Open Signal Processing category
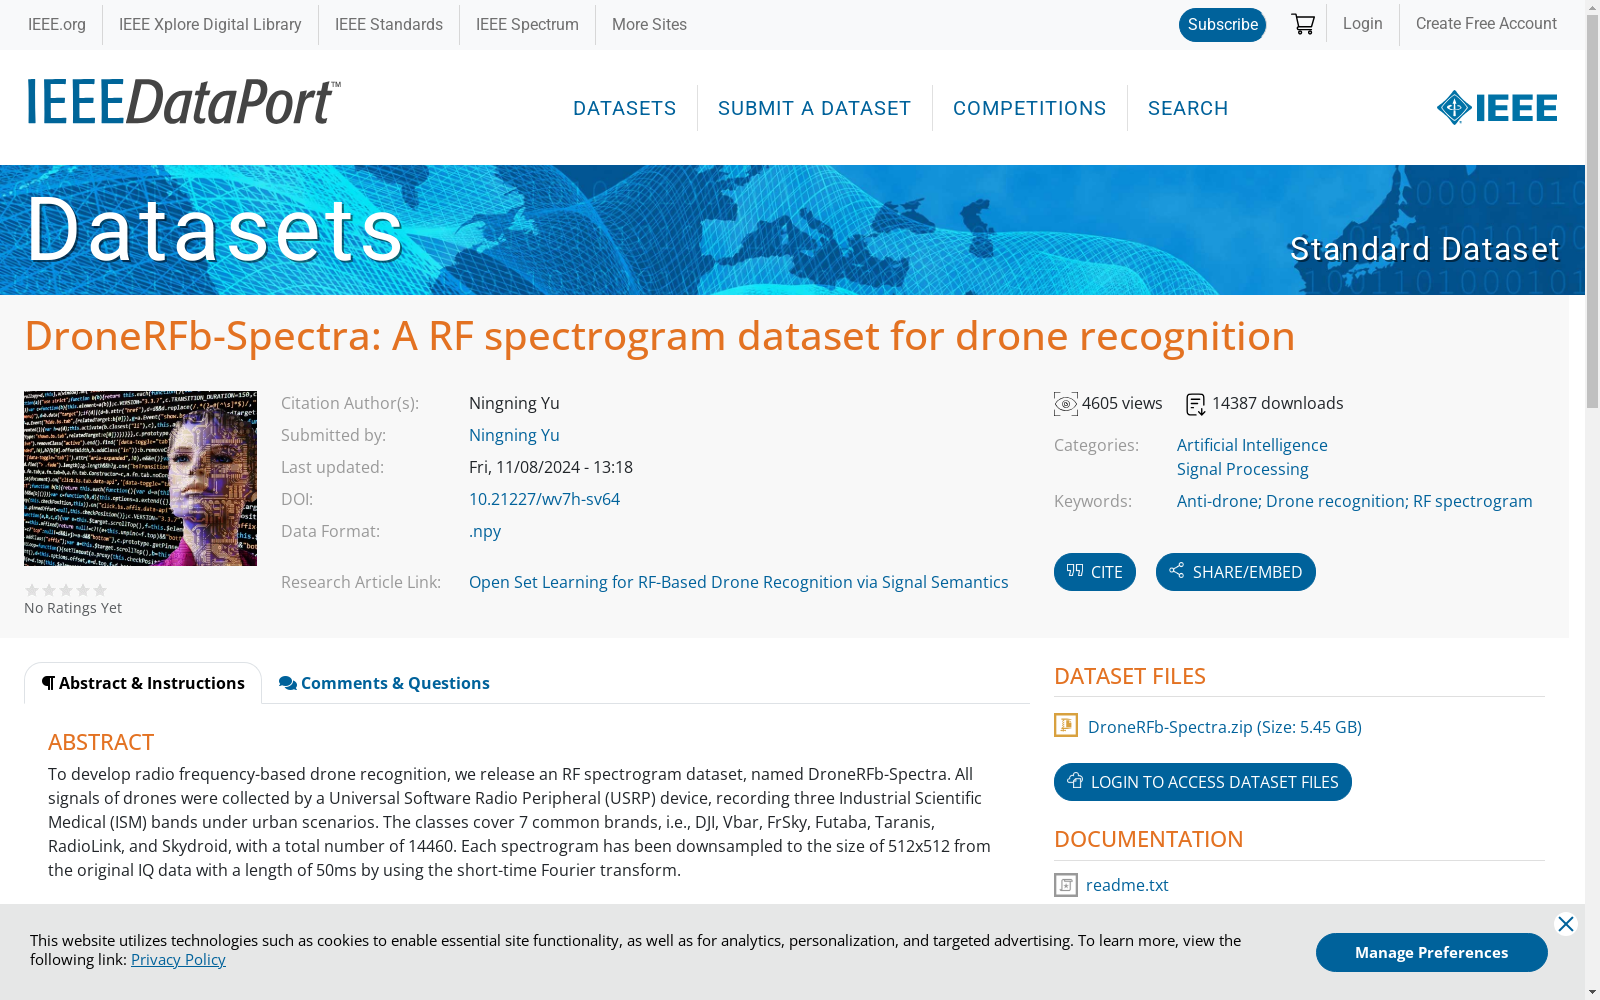This screenshot has width=1600, height=1000. pyautogui.click(x=1242, y=469)
